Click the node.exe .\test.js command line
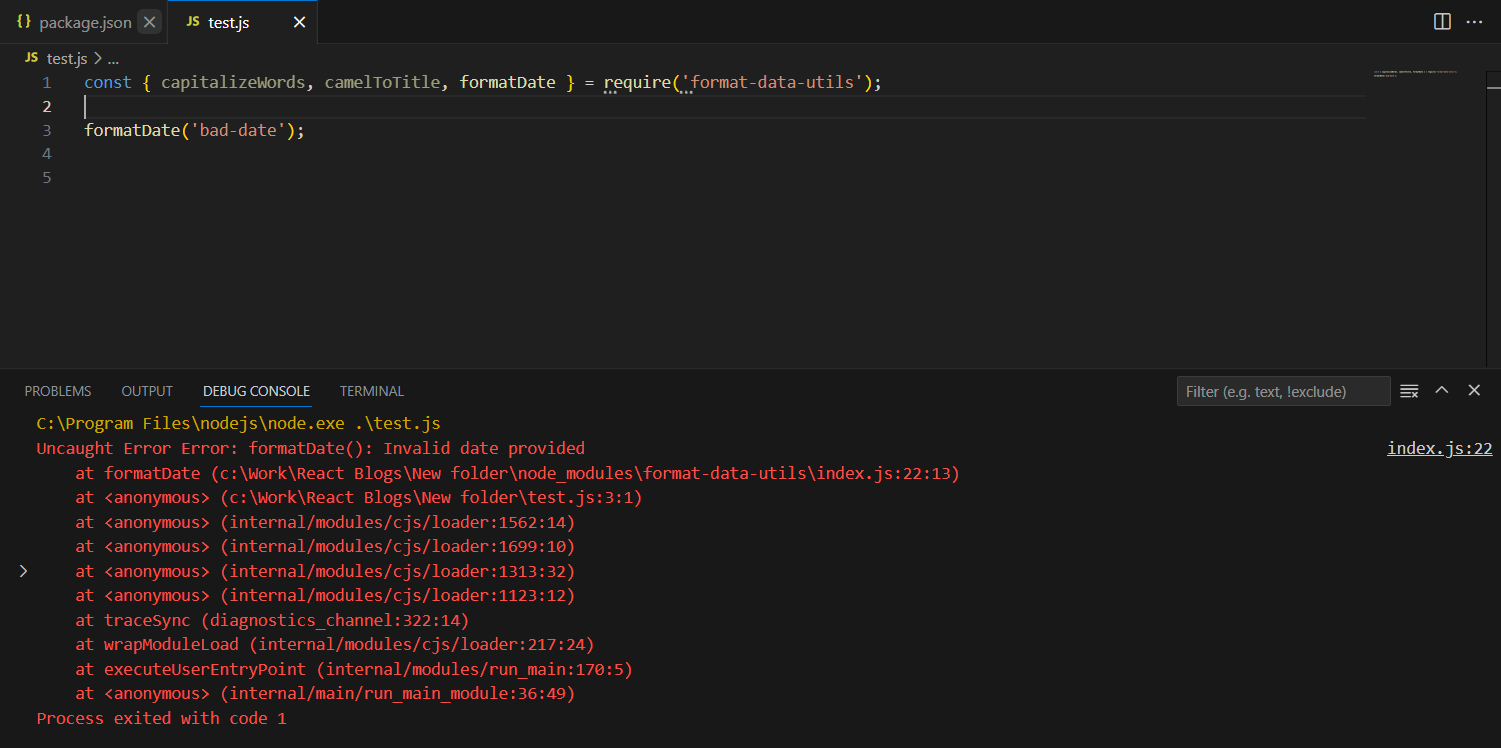The image size is (1501, 748). coord(238,424)
